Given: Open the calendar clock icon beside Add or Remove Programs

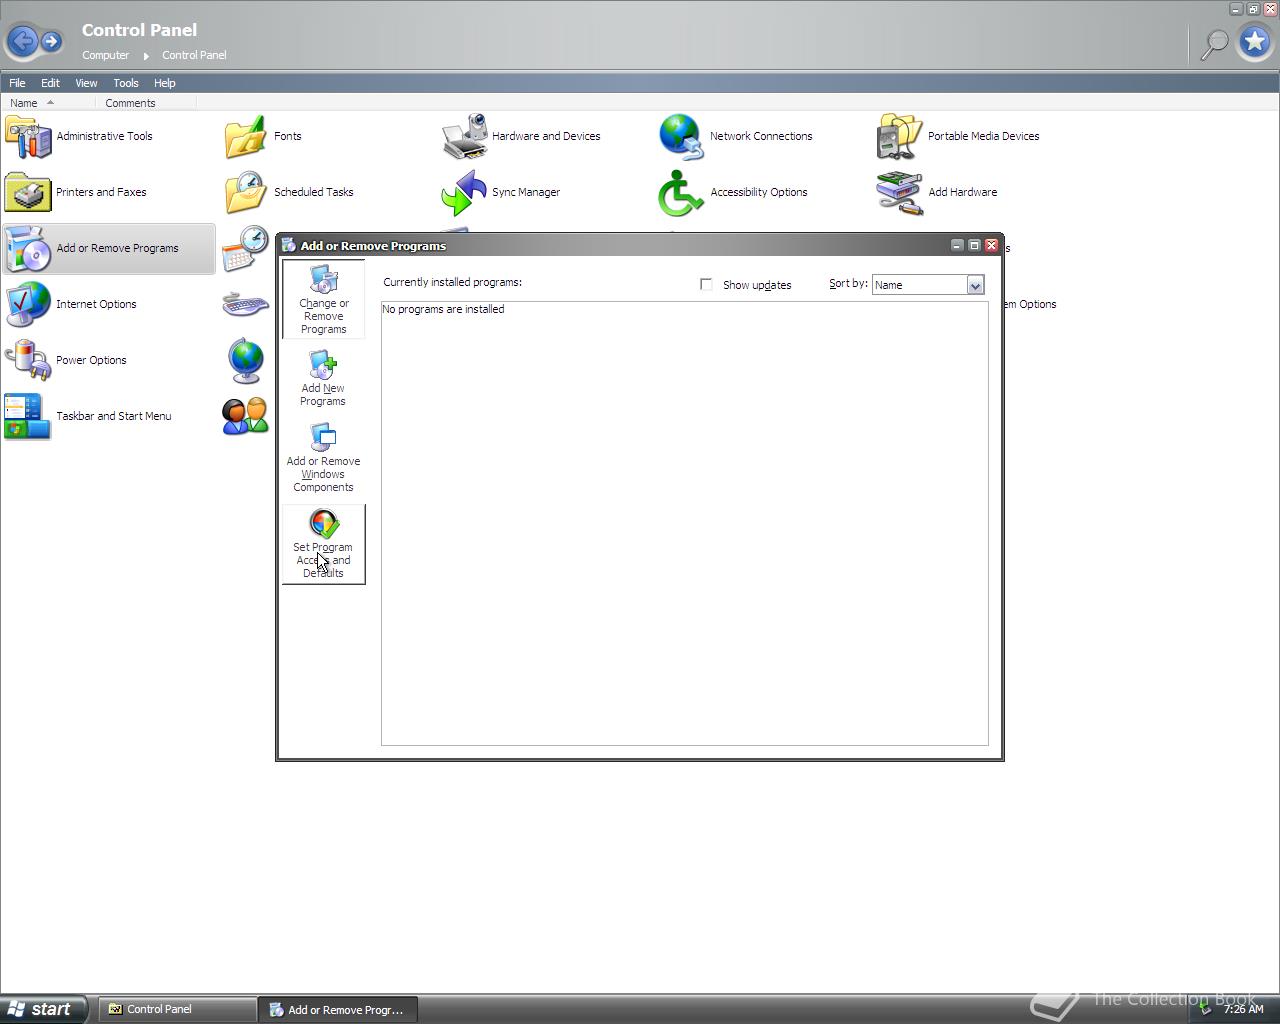Looking at the screenshot, I should tap(247, 249).
